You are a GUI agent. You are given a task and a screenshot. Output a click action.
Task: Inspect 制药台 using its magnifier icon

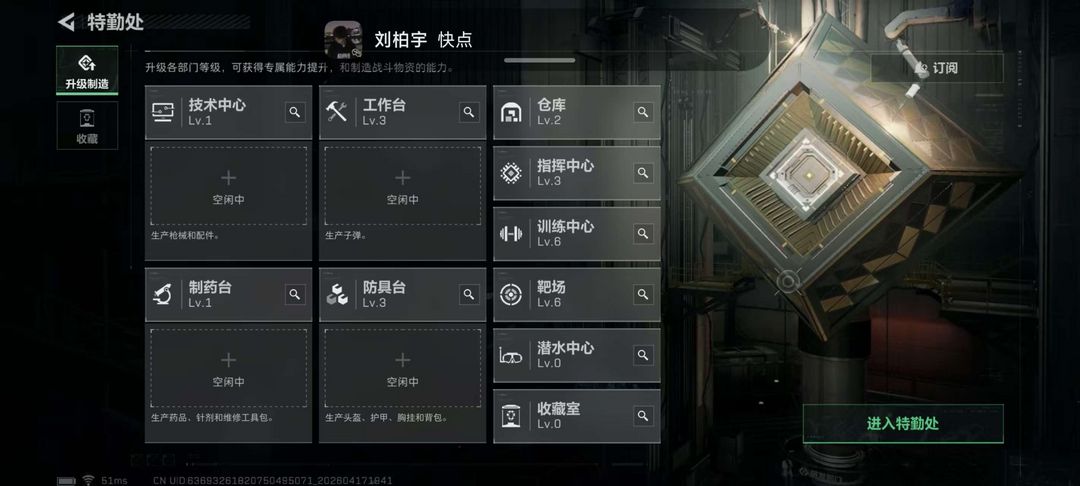click(295, 294)
